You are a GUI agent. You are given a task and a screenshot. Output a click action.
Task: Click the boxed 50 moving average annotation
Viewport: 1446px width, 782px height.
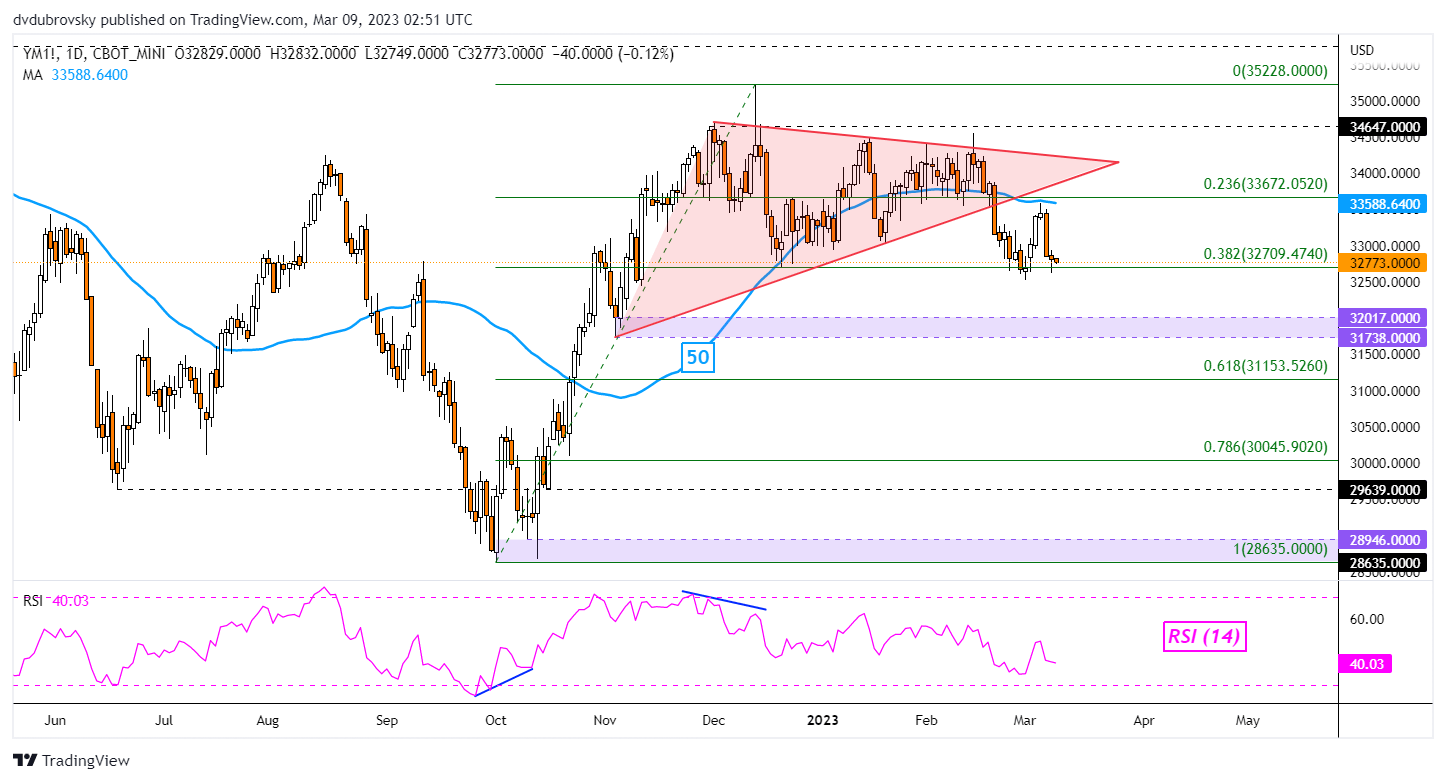(x=697, y=357)
